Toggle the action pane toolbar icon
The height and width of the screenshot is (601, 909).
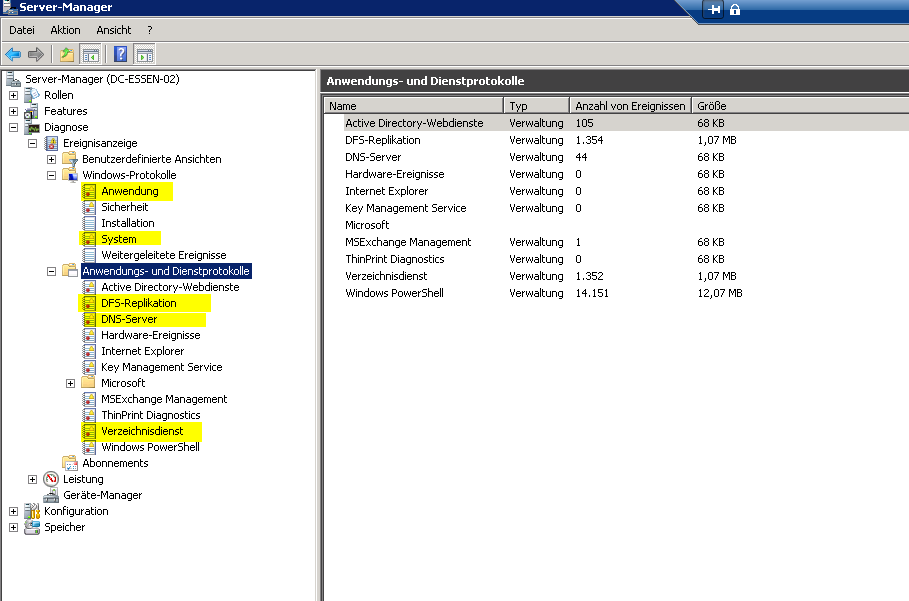tap(144, 54)
